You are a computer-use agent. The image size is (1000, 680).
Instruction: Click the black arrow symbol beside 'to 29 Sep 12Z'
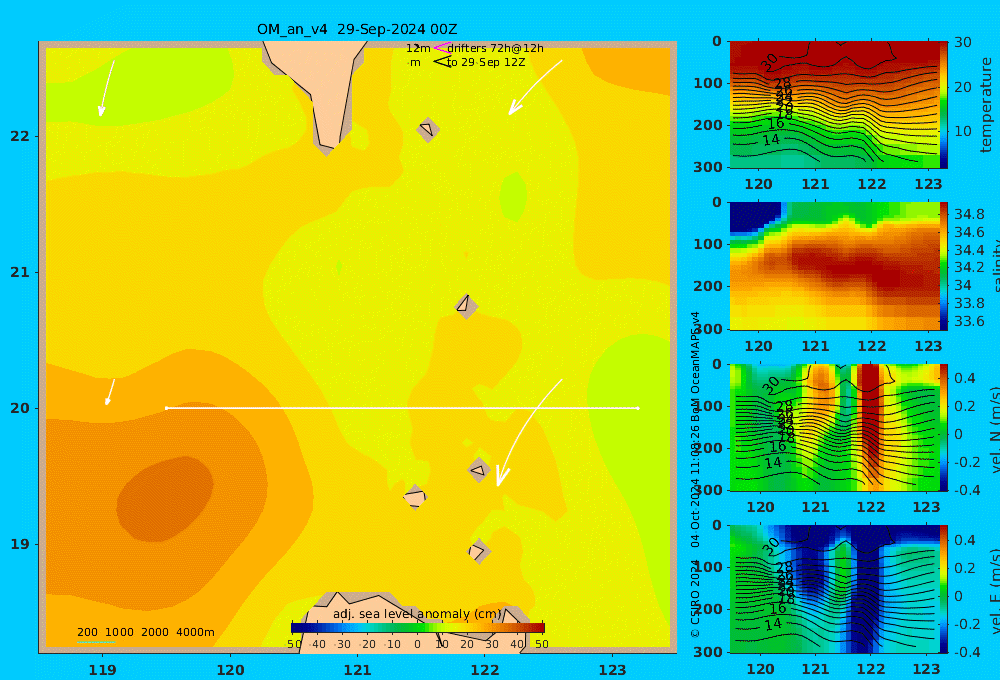click(x=442, y=62)
